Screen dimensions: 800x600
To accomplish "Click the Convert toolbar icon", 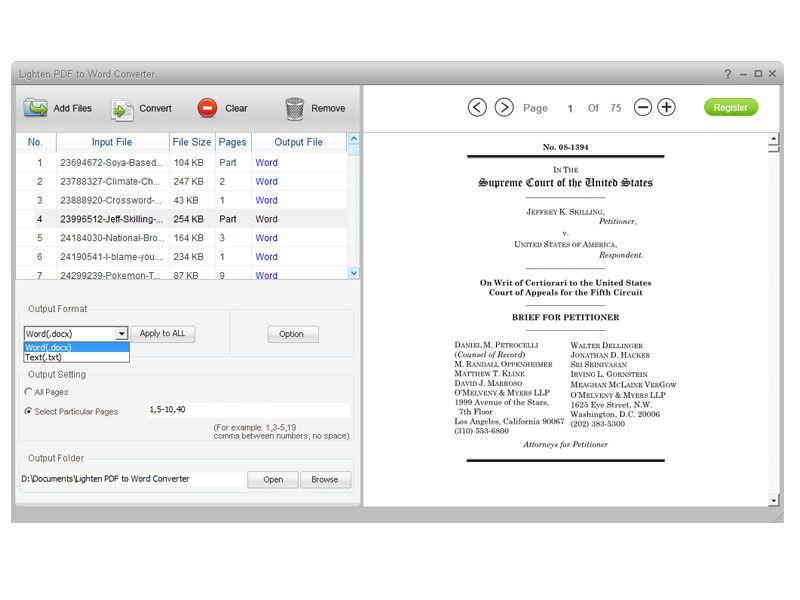I will coord(122,108).
